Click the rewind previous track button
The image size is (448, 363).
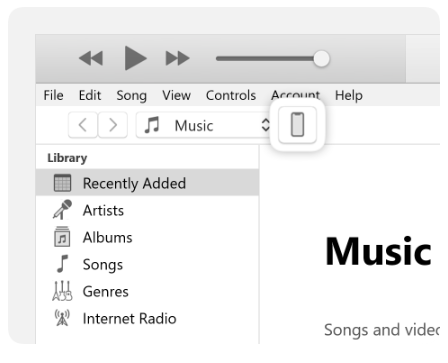[x=91, y=58]
